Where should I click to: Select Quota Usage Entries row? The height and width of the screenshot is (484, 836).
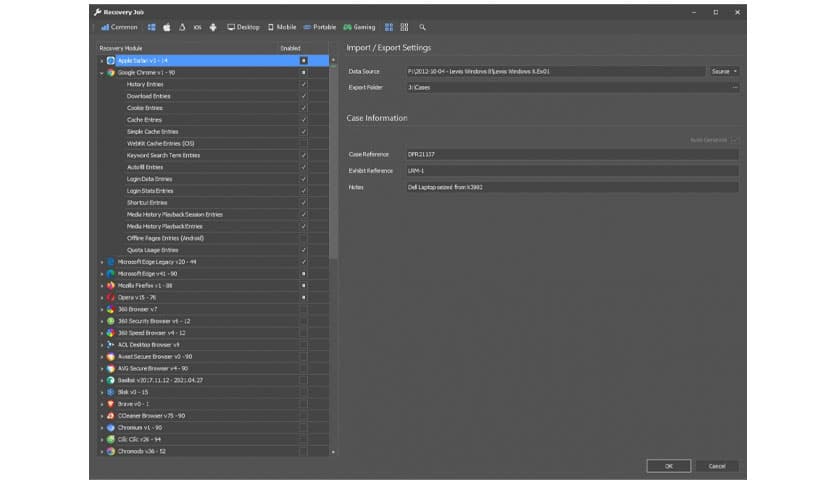point(213,250)
